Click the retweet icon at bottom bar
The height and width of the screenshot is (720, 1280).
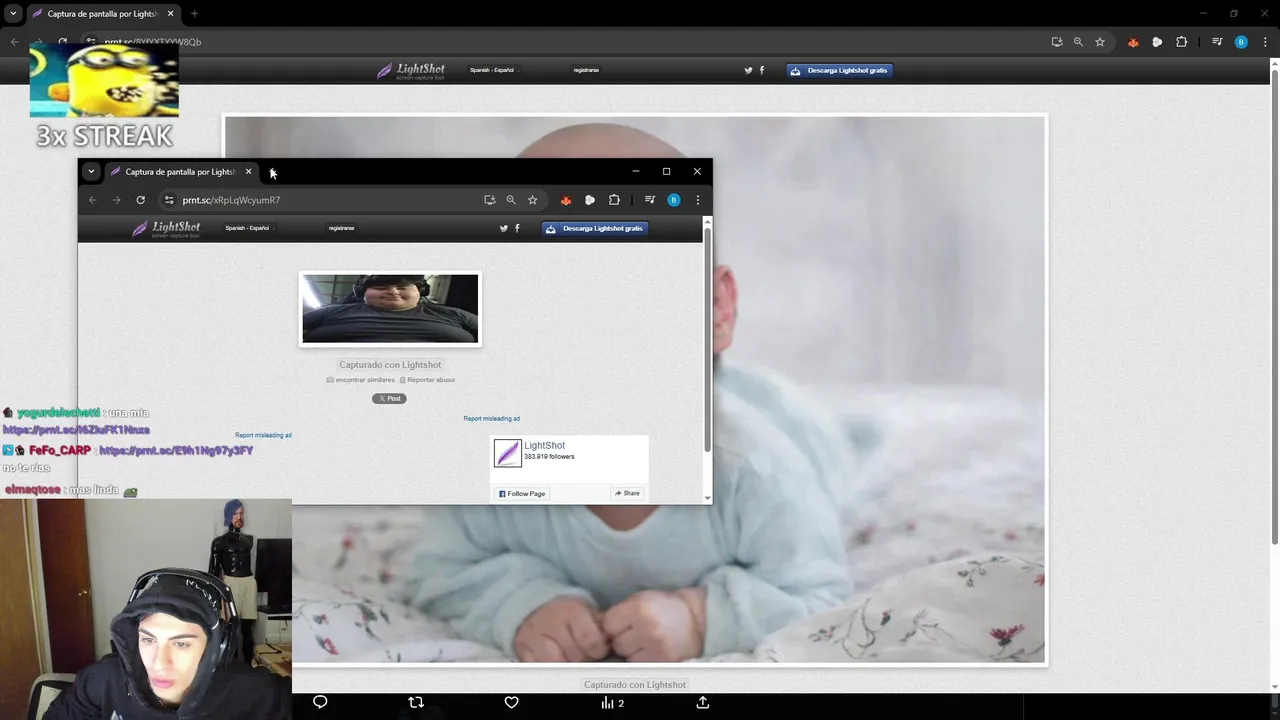(416, 702)
